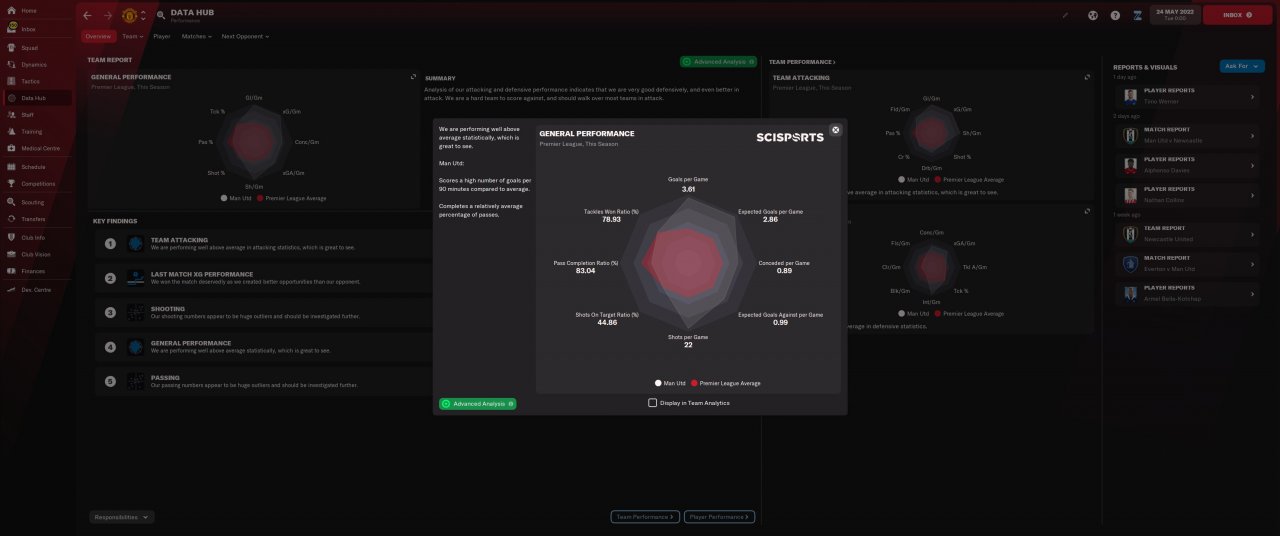Screen dimensions: 1280x536
Task: Click the Man Utd club badge
Action: pos(129,15)
